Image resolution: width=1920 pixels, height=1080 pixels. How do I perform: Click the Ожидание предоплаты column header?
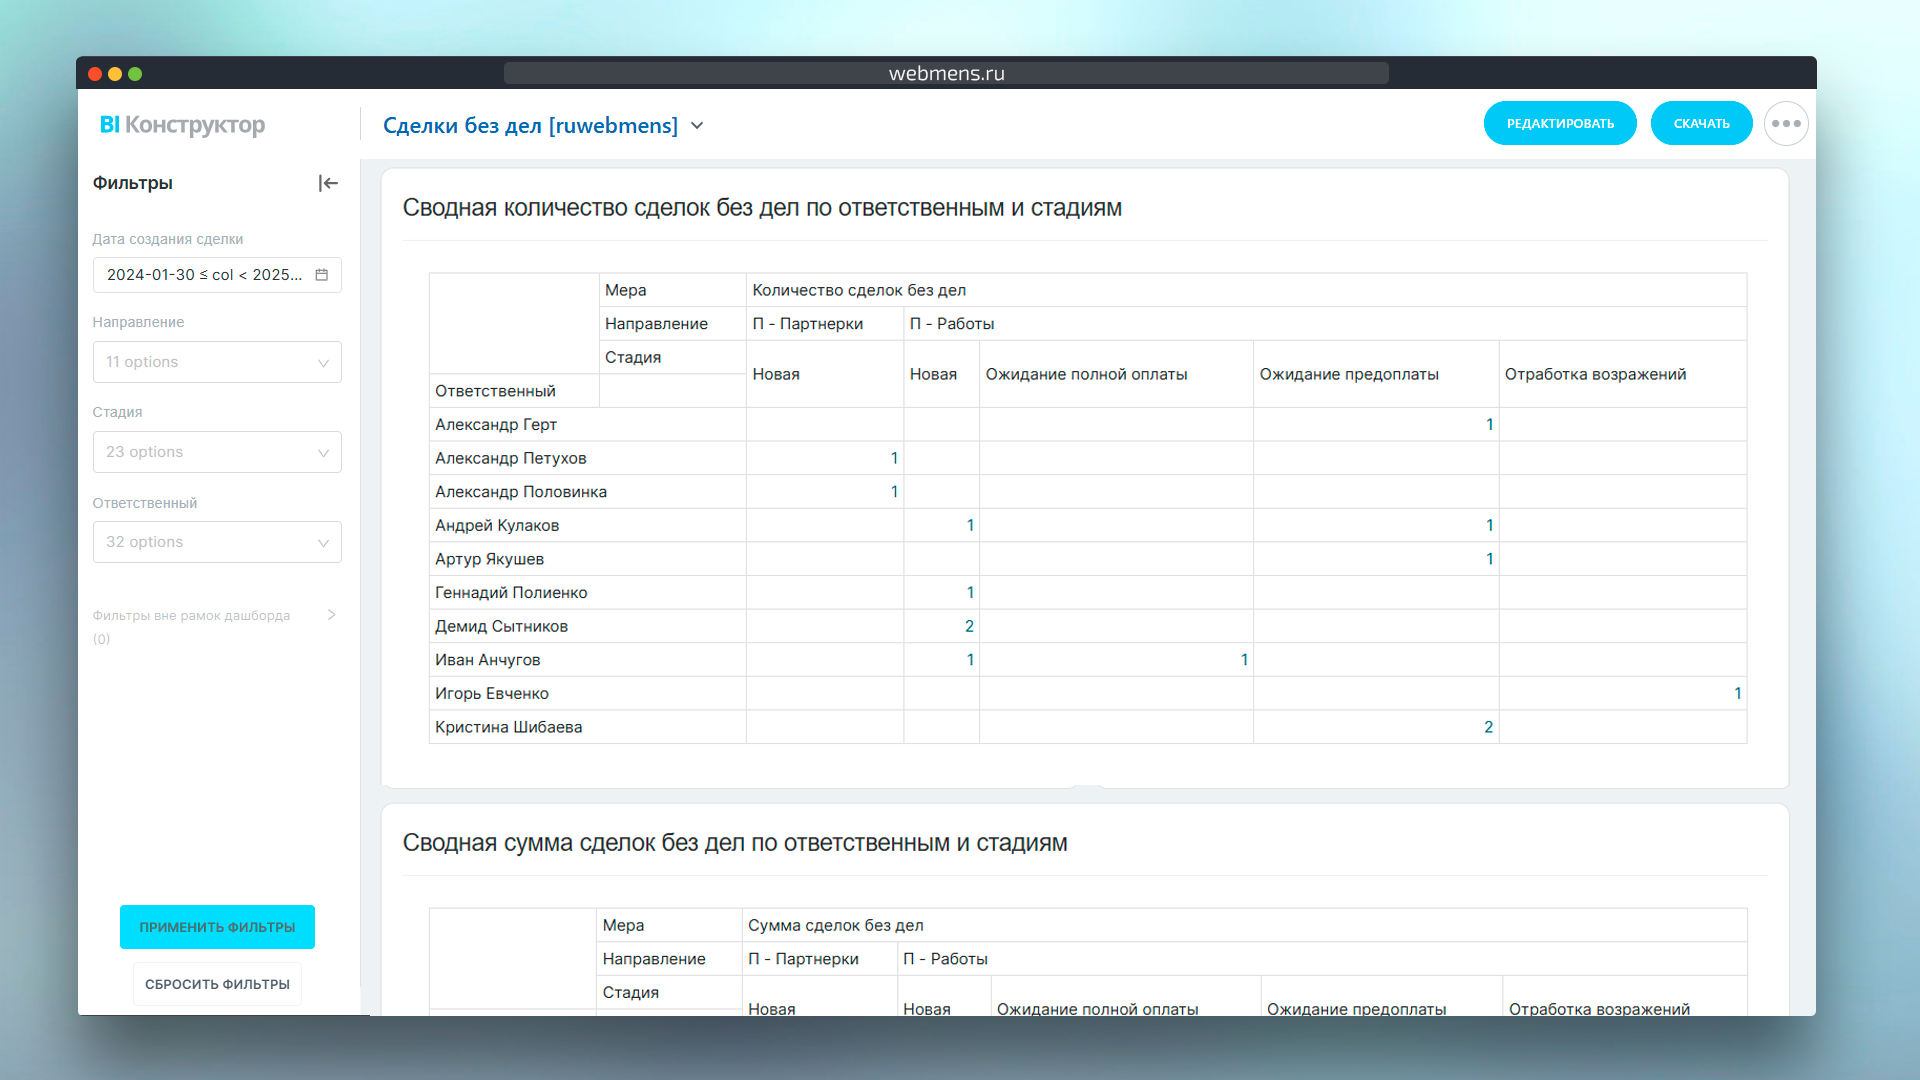click(1348, 374)
